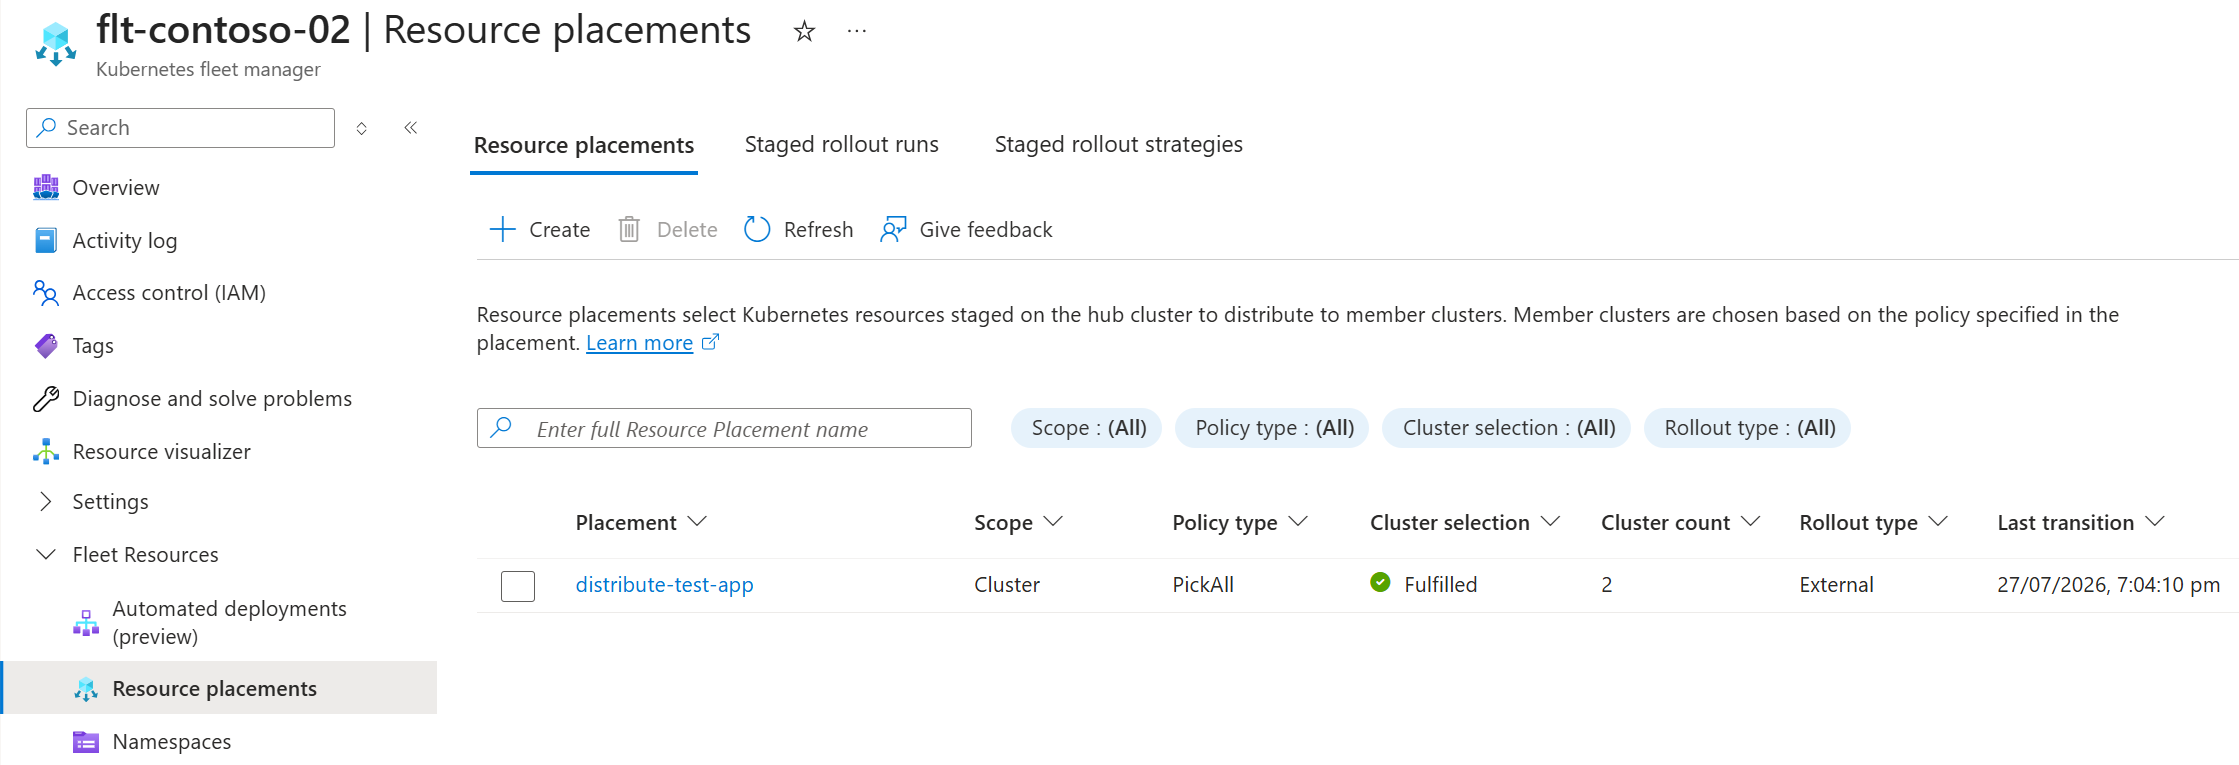This screenshot has width=2239, height=765.
Task: Open the Scope : (All) filter
Action: coord(1087,428)
